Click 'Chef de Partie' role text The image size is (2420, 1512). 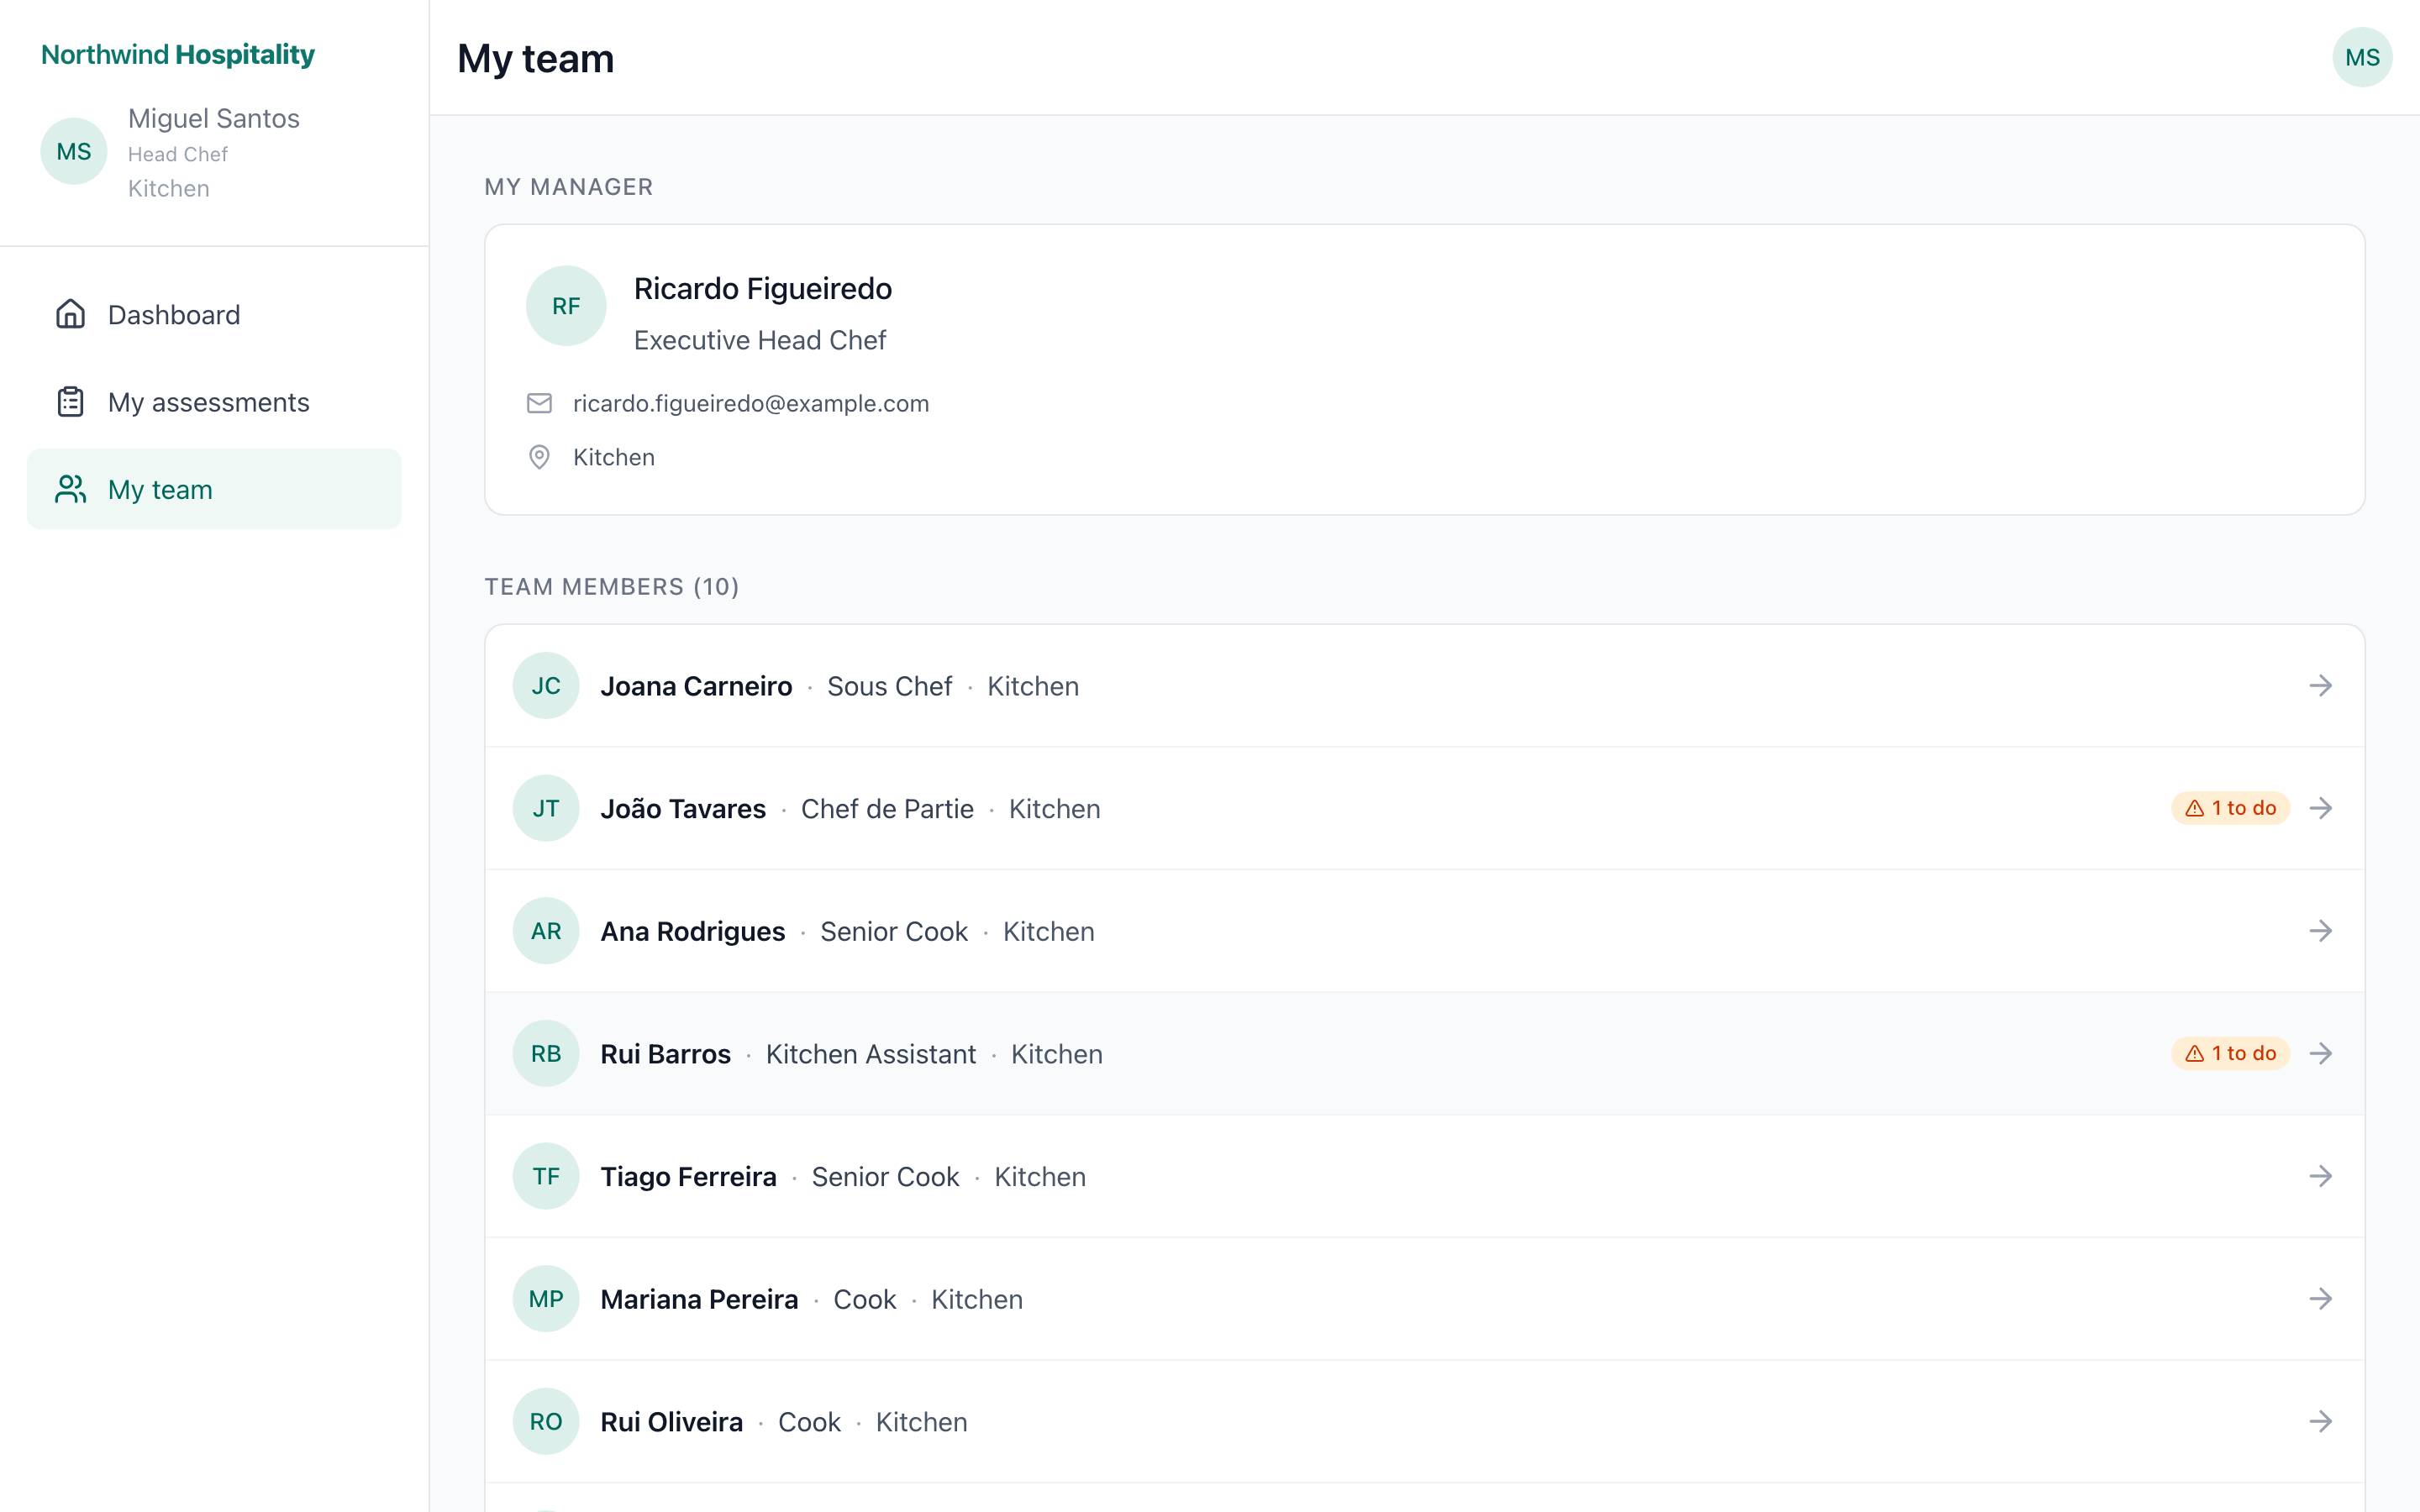887,808
